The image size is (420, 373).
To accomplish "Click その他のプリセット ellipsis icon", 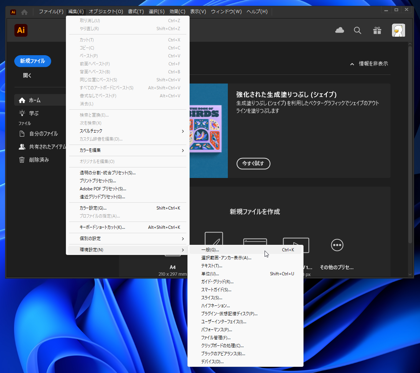I will tap(337, 245).
